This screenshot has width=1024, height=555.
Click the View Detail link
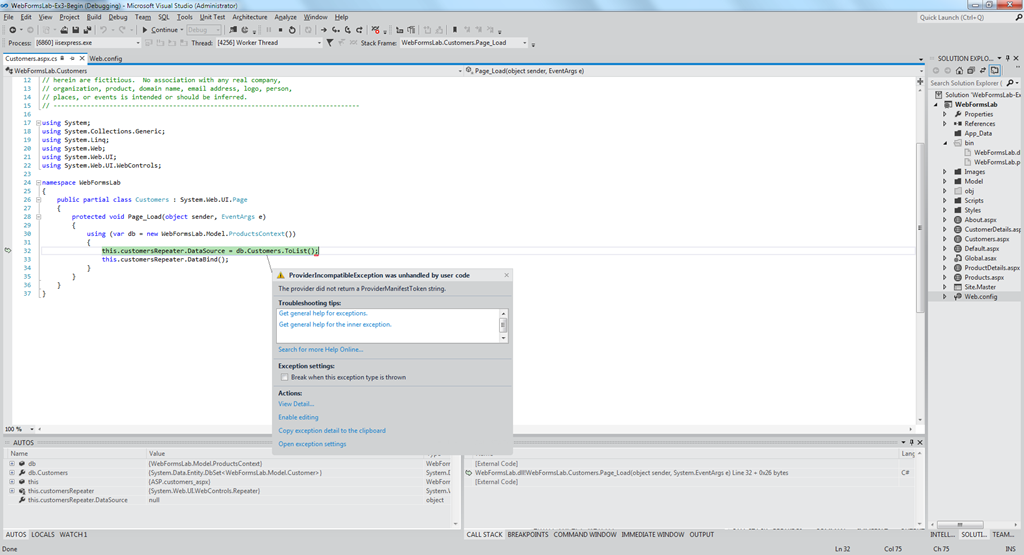[x=296, y=404]
